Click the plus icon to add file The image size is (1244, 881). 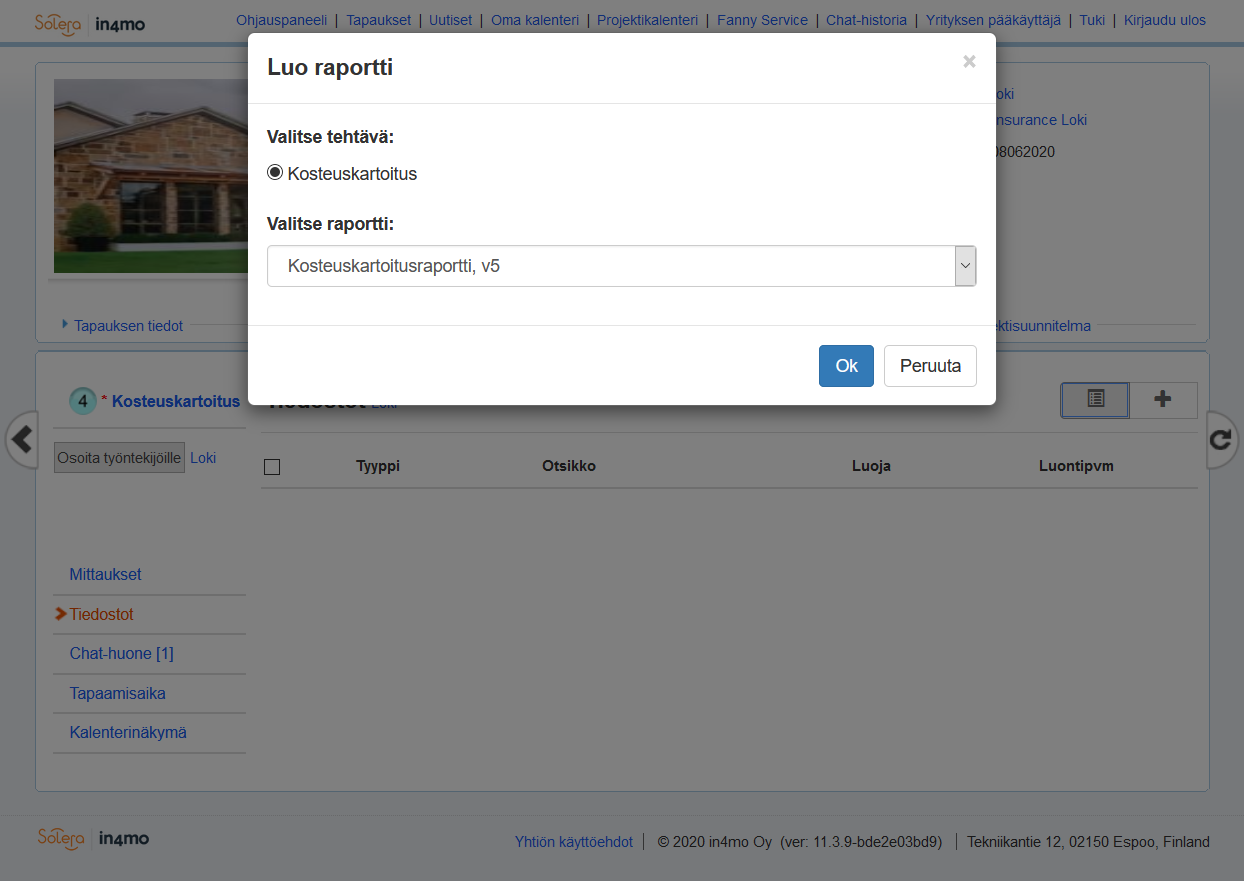[x=1163, y=399]
